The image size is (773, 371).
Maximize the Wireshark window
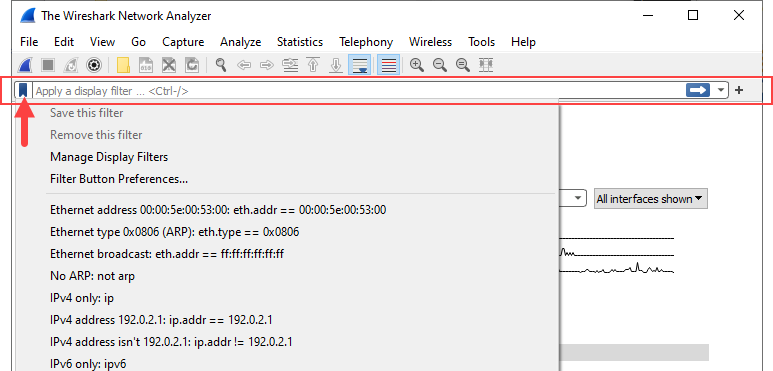[x=693, y=15]
